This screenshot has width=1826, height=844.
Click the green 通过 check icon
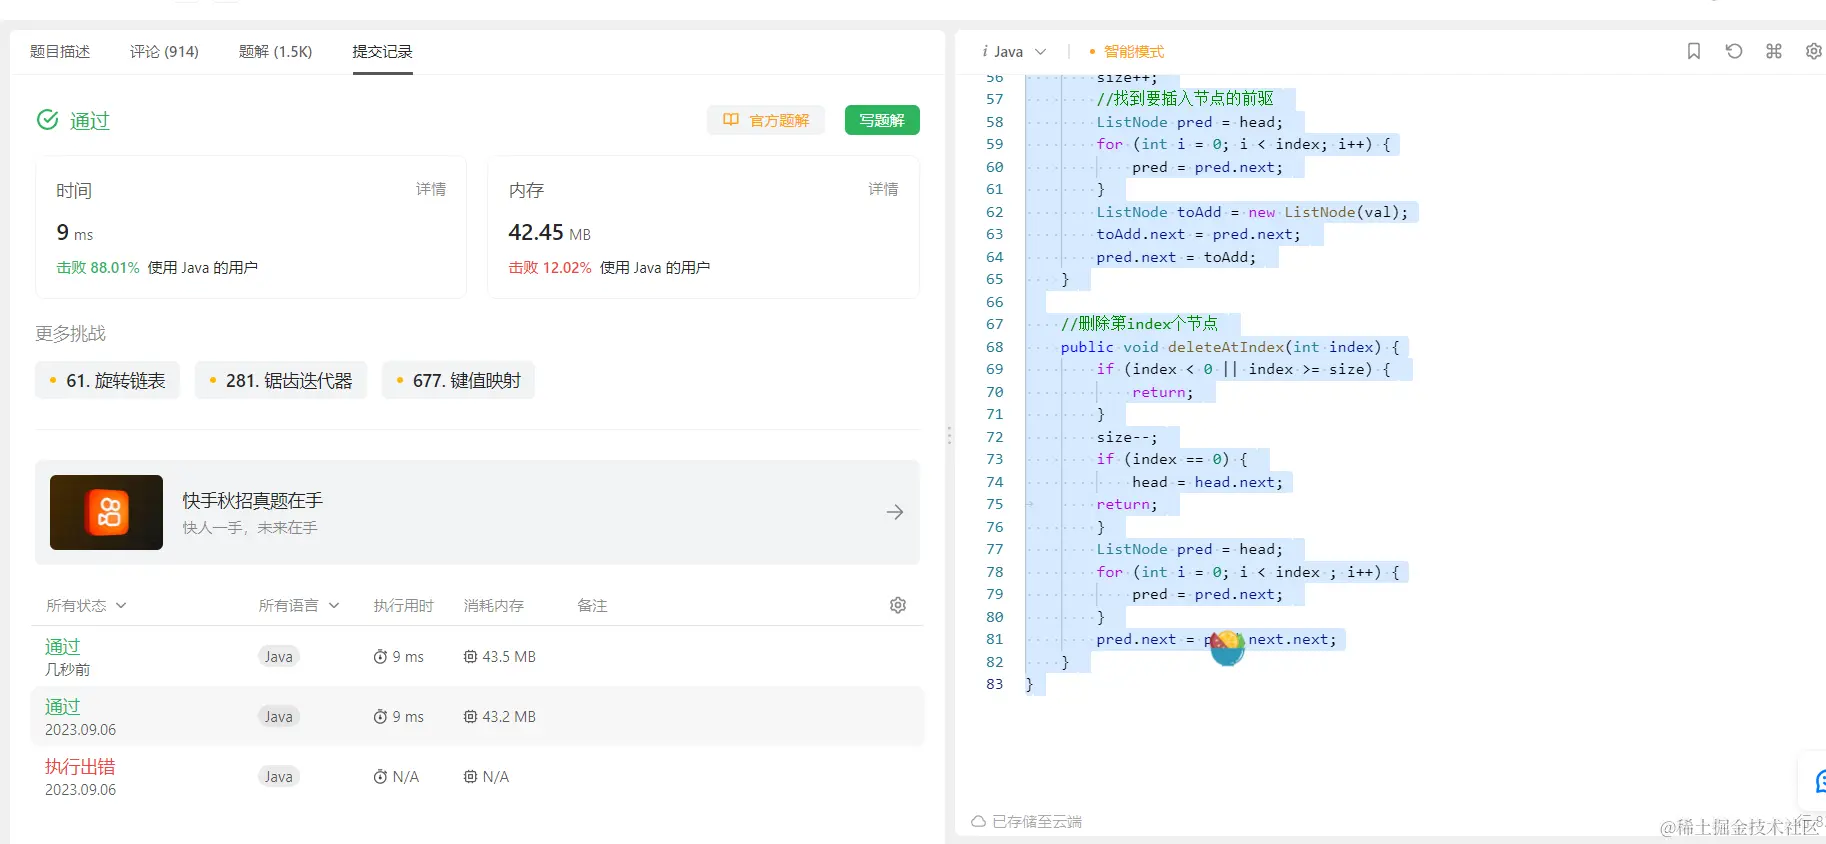click(48, 120)
